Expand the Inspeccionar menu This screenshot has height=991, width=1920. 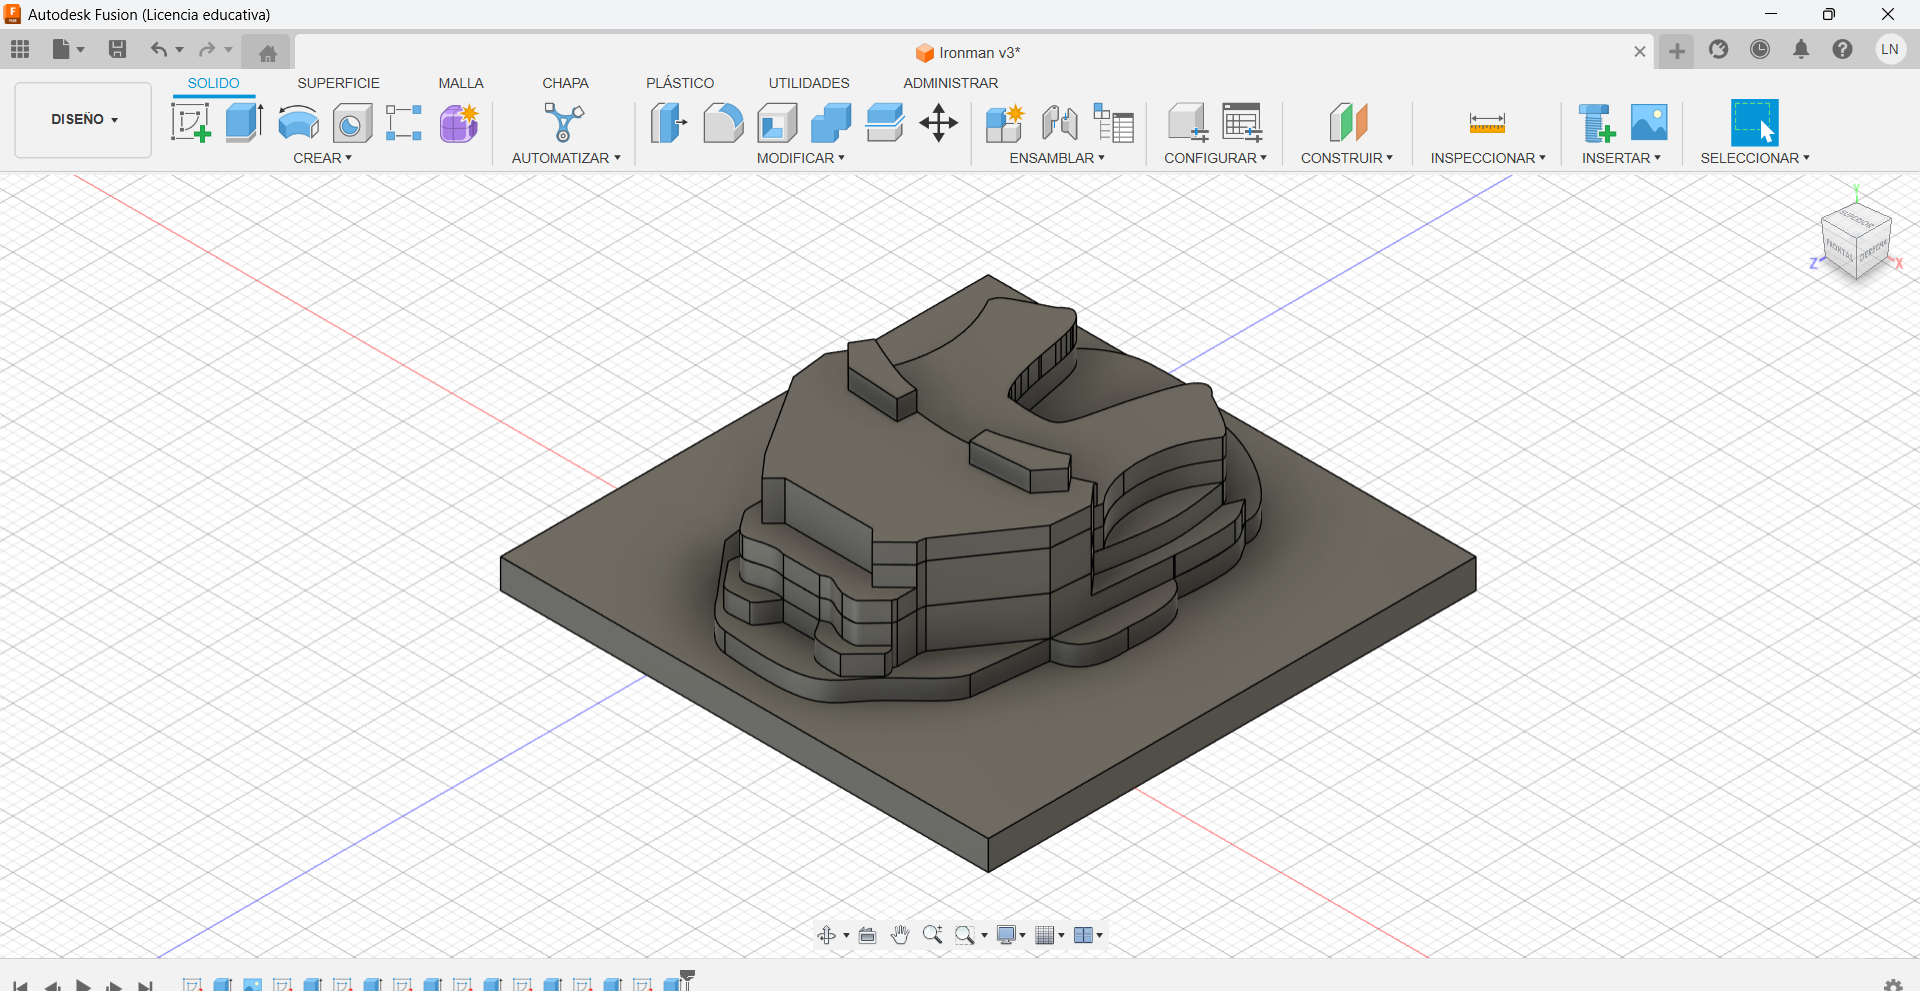coord(1488,158)
